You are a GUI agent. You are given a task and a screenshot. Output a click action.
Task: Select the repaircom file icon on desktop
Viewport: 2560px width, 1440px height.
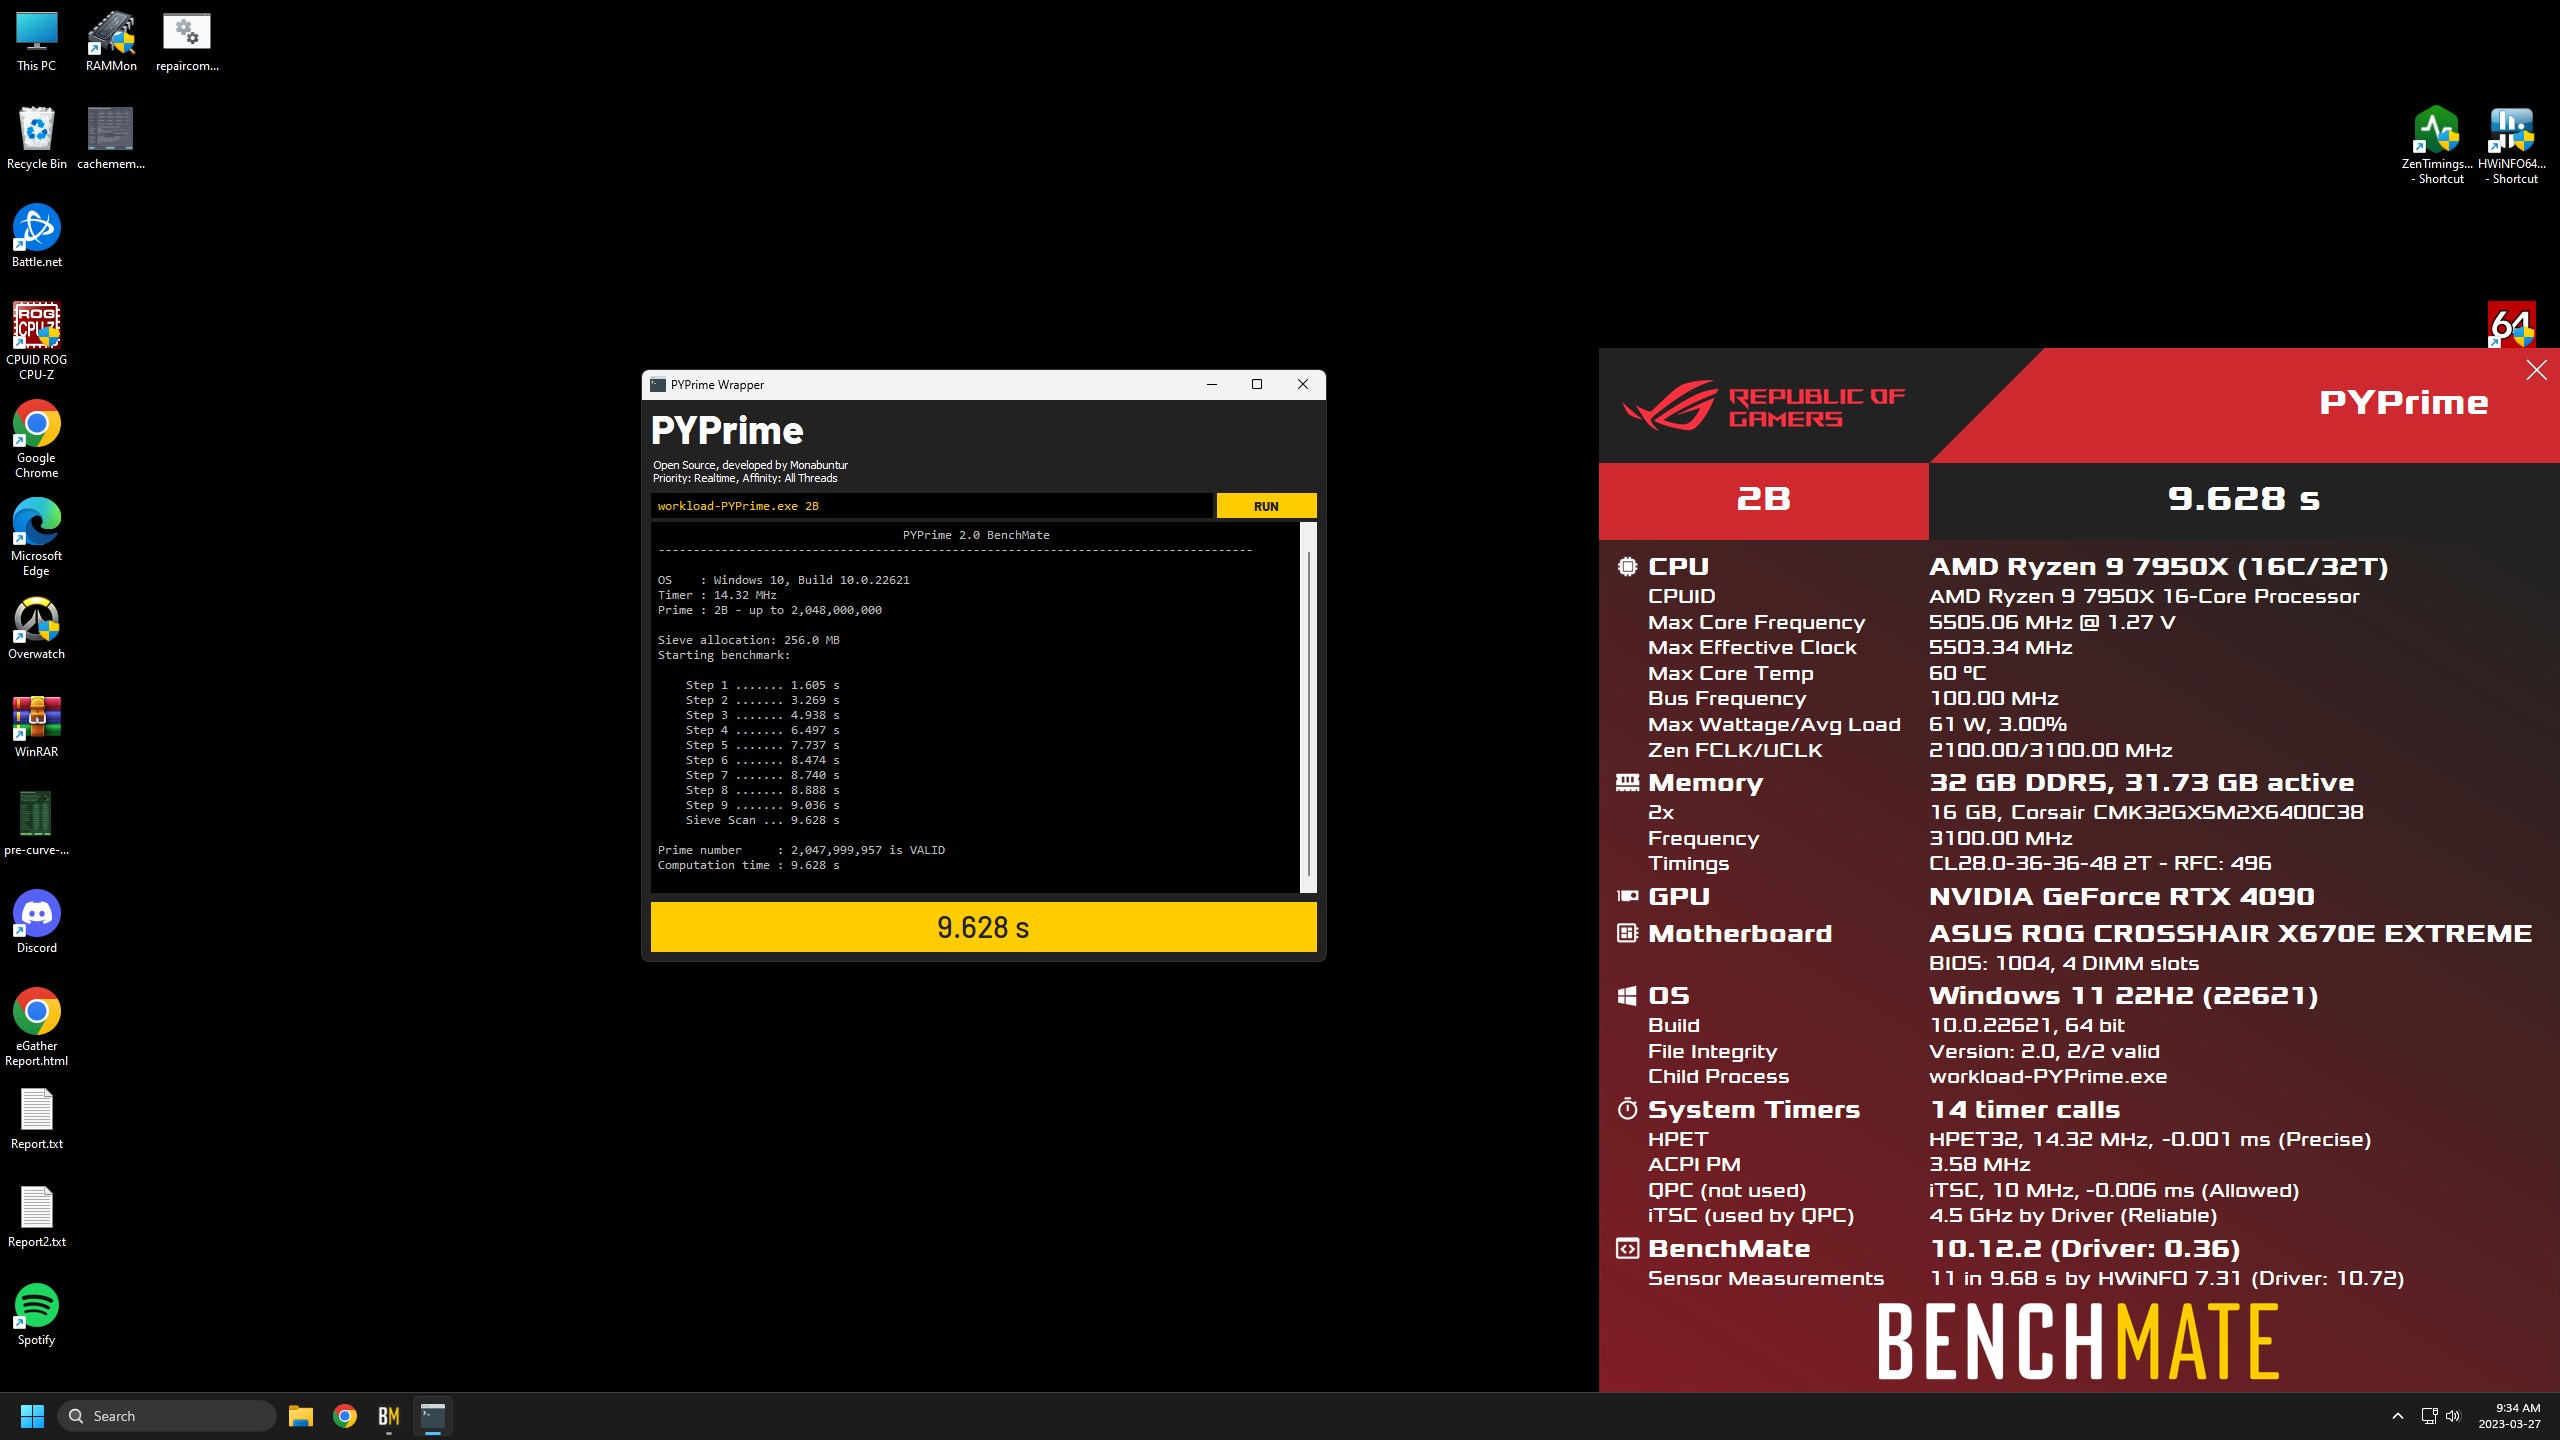[x=187, y=42]
